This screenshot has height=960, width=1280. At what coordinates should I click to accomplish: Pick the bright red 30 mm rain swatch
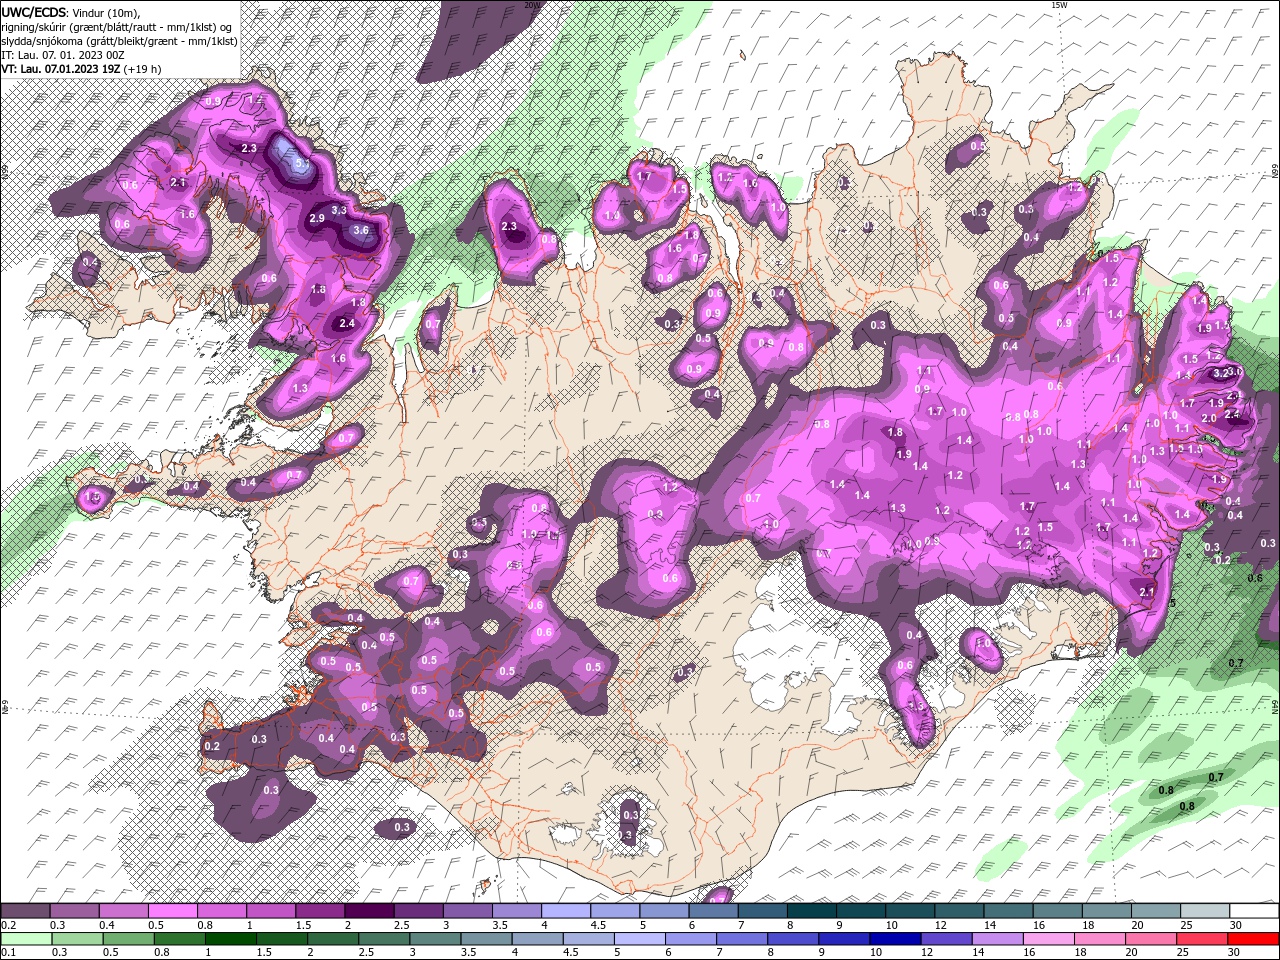[x=1253, y=939]
